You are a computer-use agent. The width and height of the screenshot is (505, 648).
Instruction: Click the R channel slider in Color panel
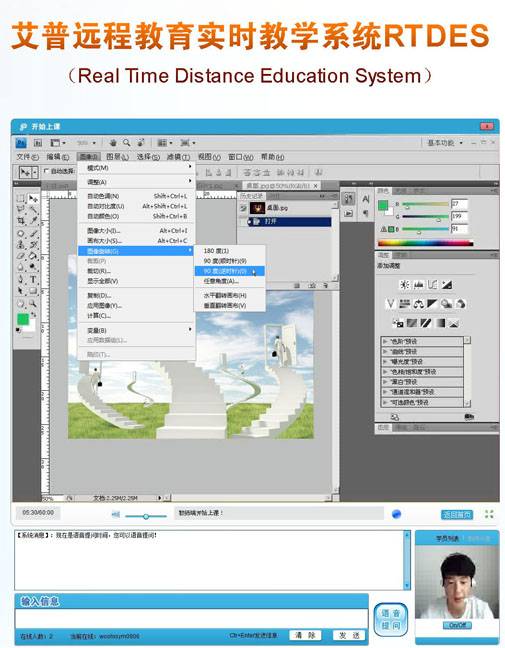click(x=425, y=205)
